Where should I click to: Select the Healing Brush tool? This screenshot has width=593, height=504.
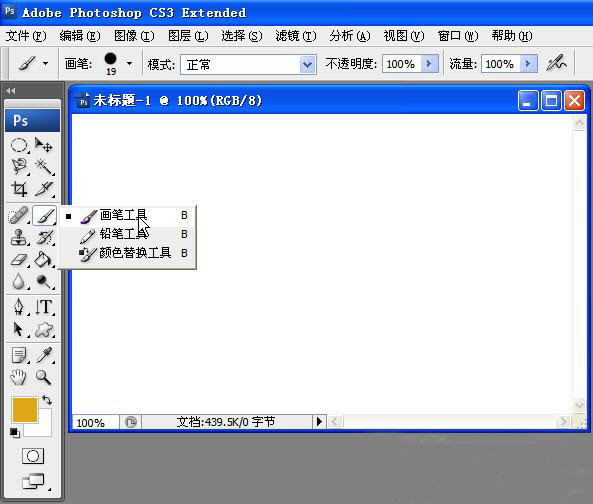tap(19, 216)
